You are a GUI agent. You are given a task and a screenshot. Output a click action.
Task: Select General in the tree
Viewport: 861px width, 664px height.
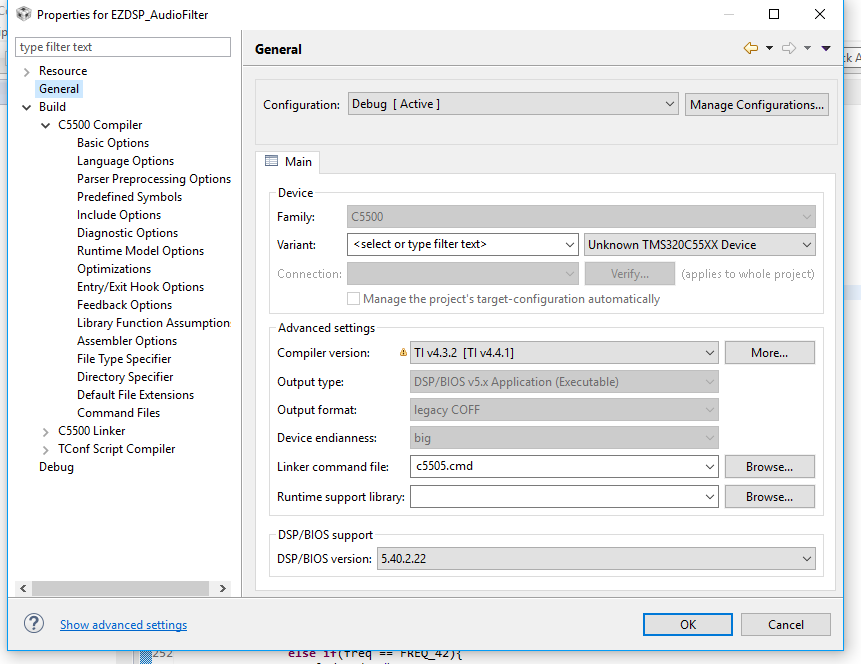pos(59,89)
